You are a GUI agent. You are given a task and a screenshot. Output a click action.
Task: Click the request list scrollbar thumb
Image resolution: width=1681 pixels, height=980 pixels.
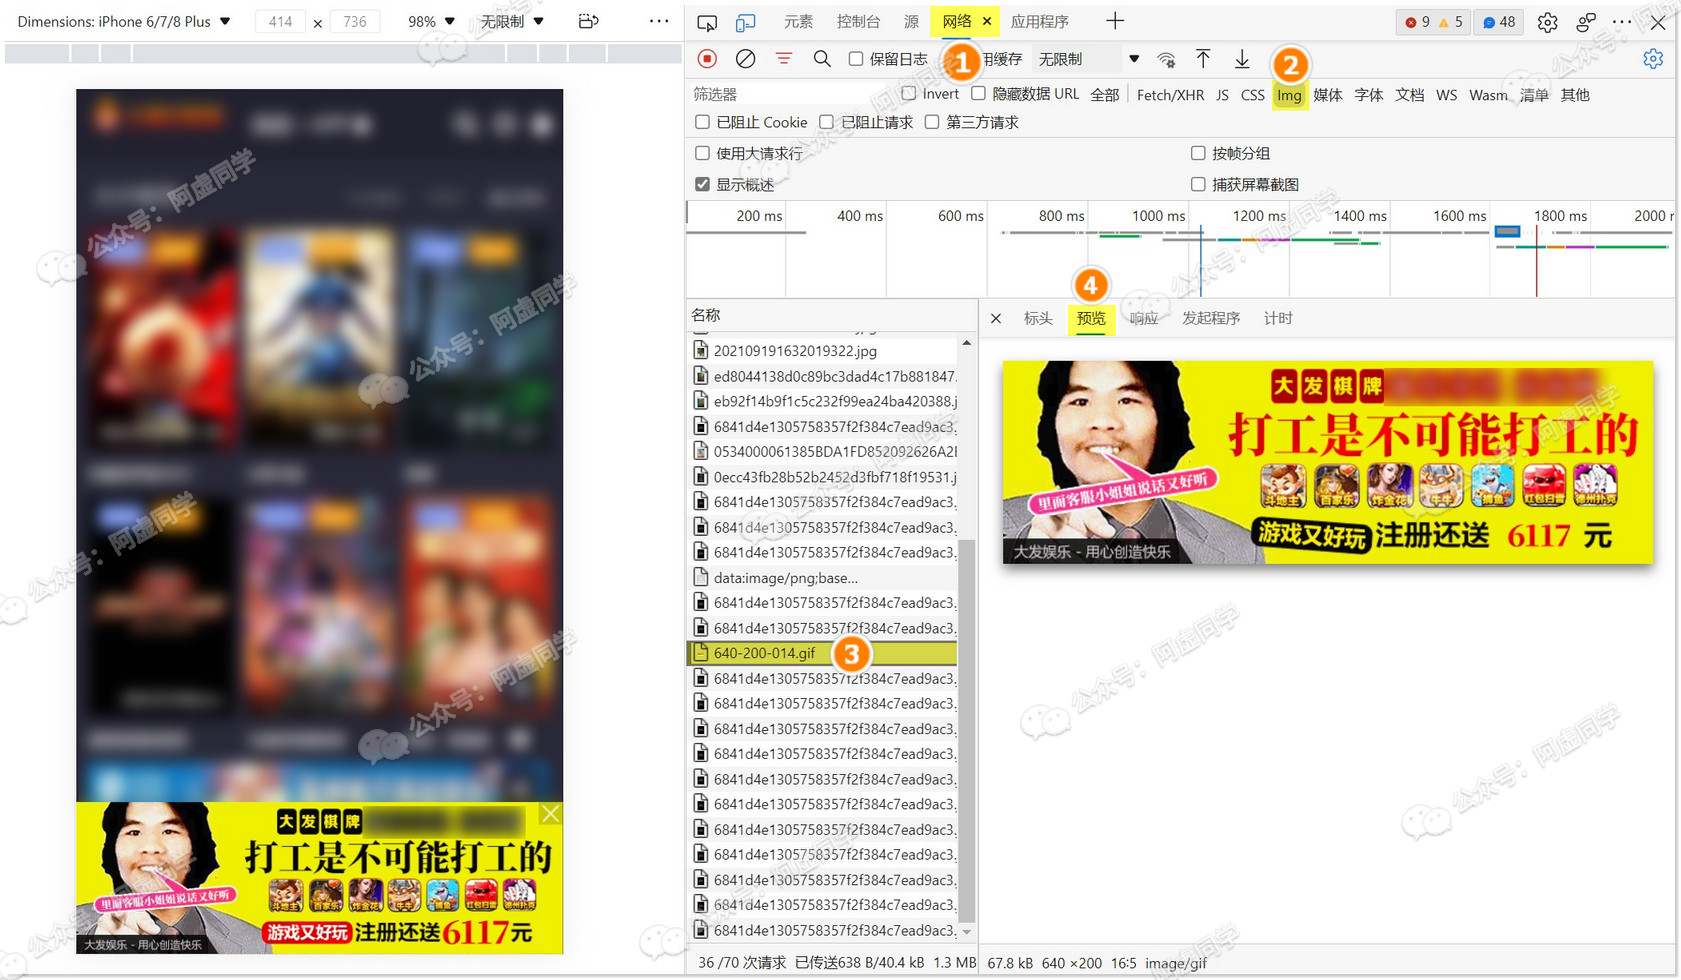coord(966,730)
